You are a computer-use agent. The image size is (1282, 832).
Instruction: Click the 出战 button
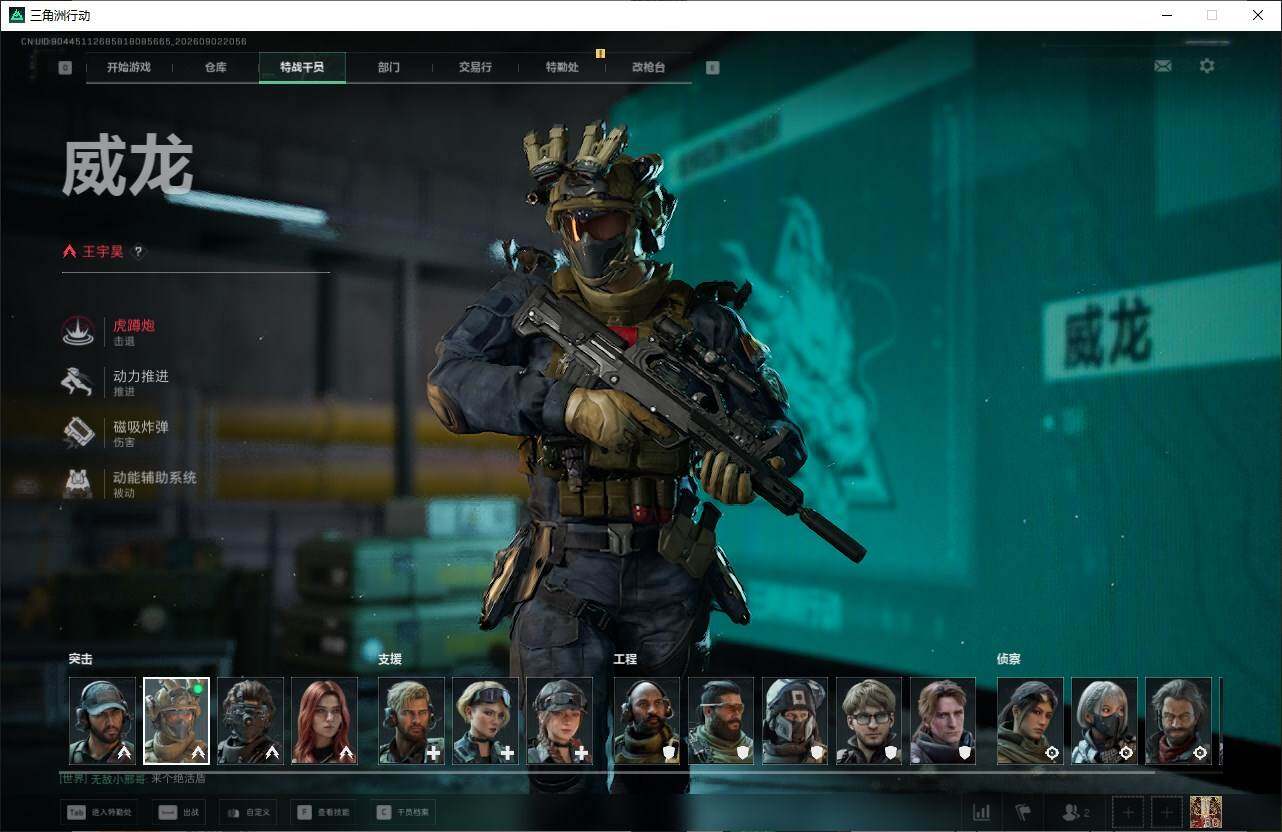tap(181, 812)
